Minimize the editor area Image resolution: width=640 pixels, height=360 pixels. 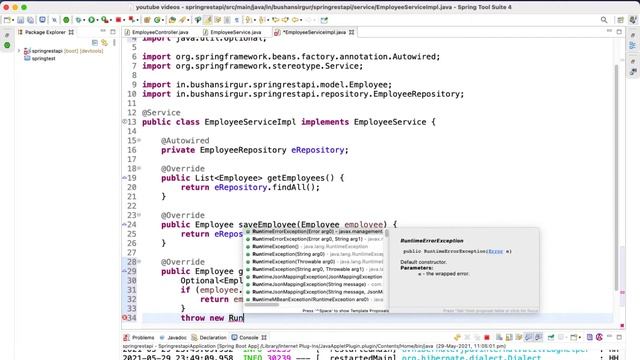(x=609, y=31)
